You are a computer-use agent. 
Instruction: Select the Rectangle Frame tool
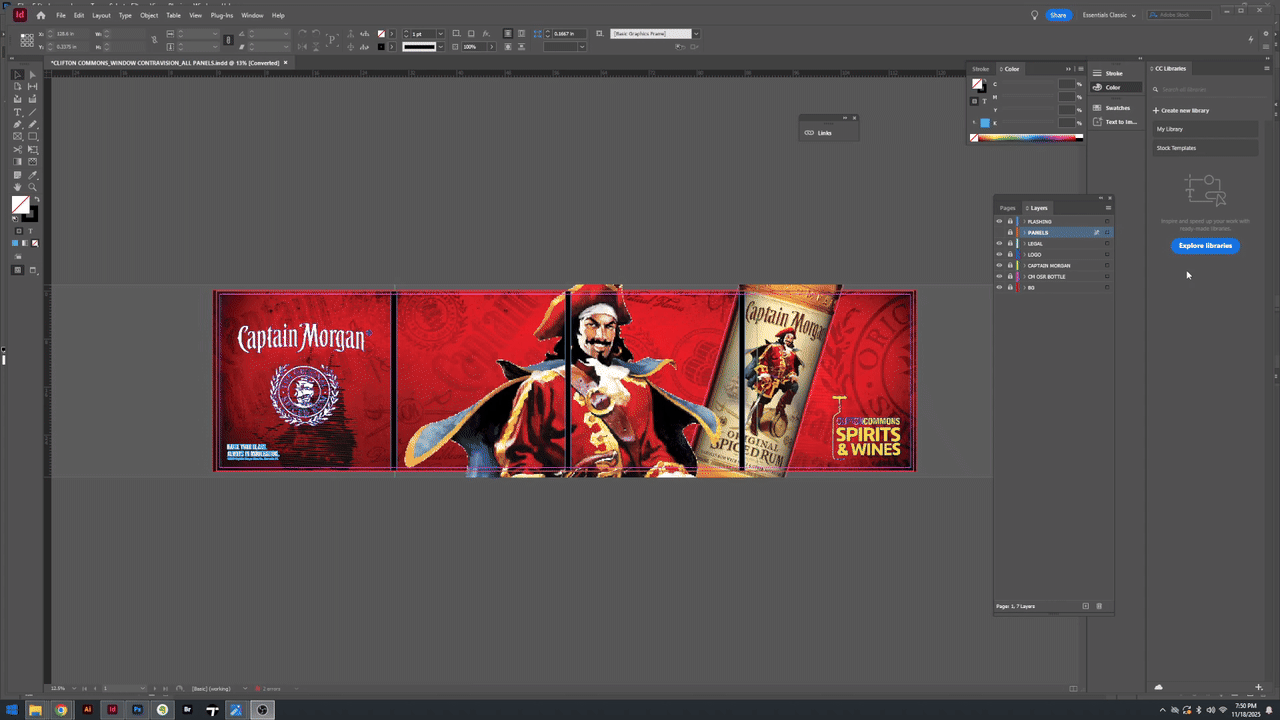click(x=17, y=136)
